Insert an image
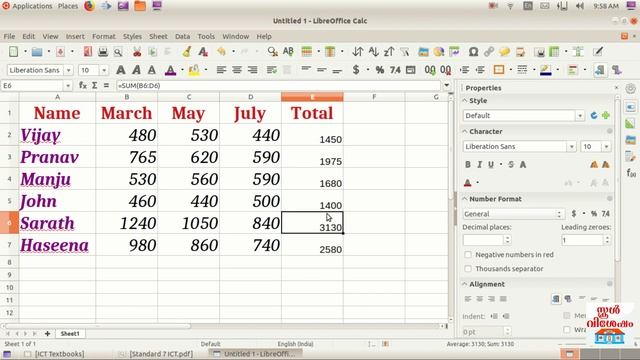 [x=423, y=52]
